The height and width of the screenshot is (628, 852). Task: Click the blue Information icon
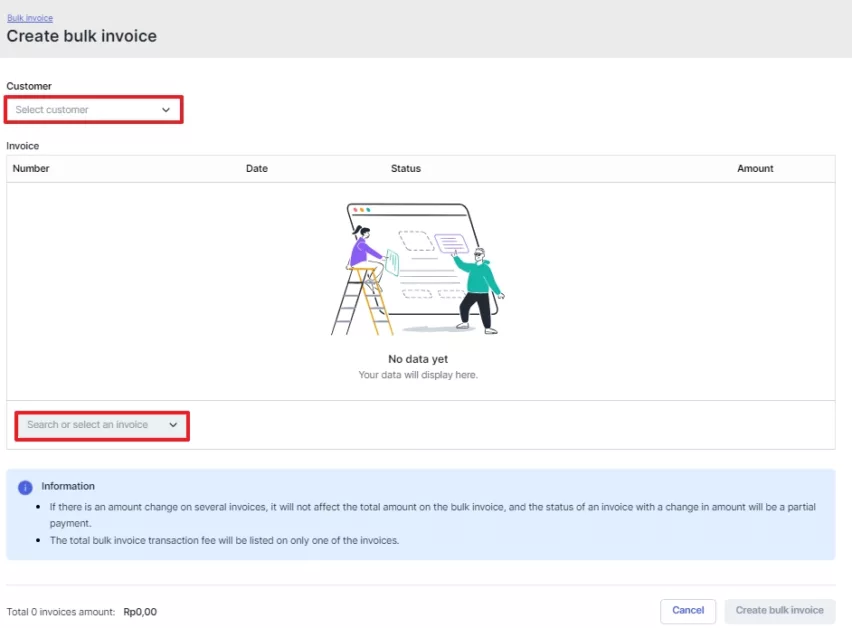[x=25, y=487]
